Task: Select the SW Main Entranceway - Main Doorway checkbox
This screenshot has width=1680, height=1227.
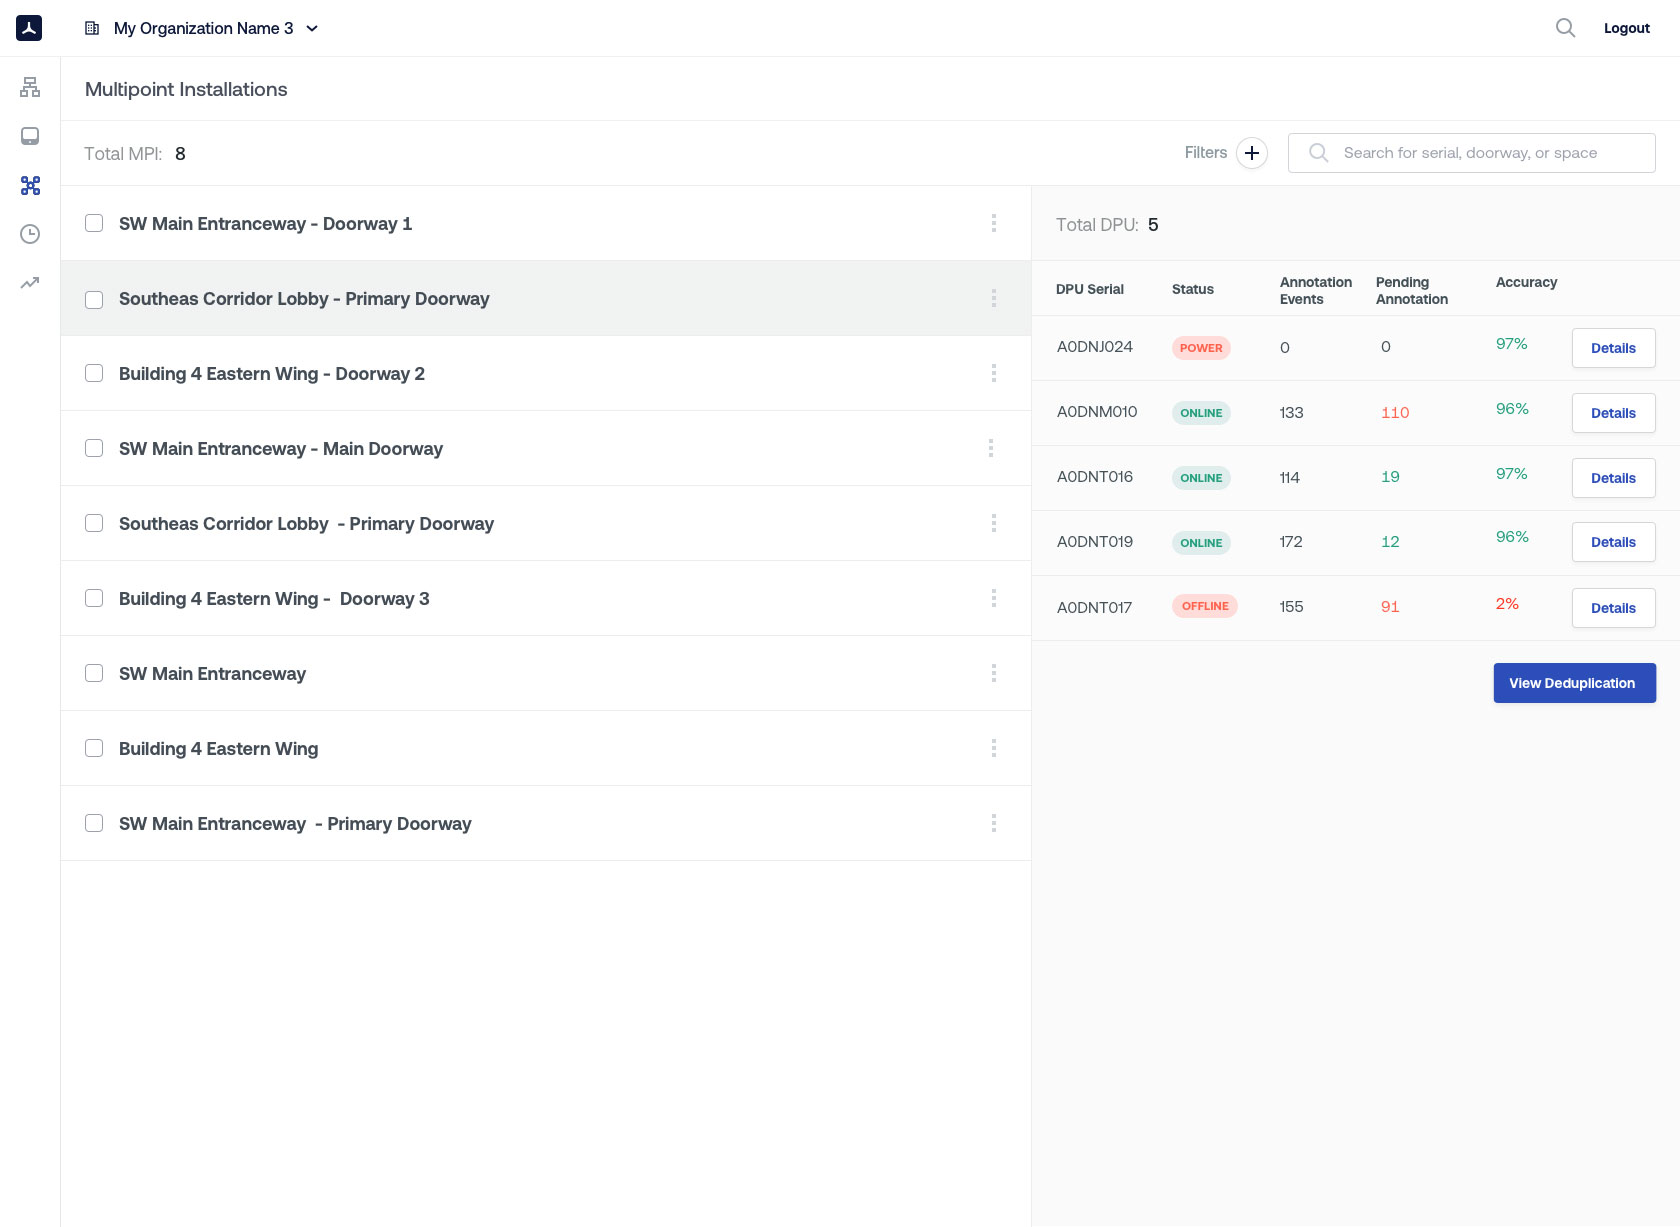Action: click(x=94, y=448)
